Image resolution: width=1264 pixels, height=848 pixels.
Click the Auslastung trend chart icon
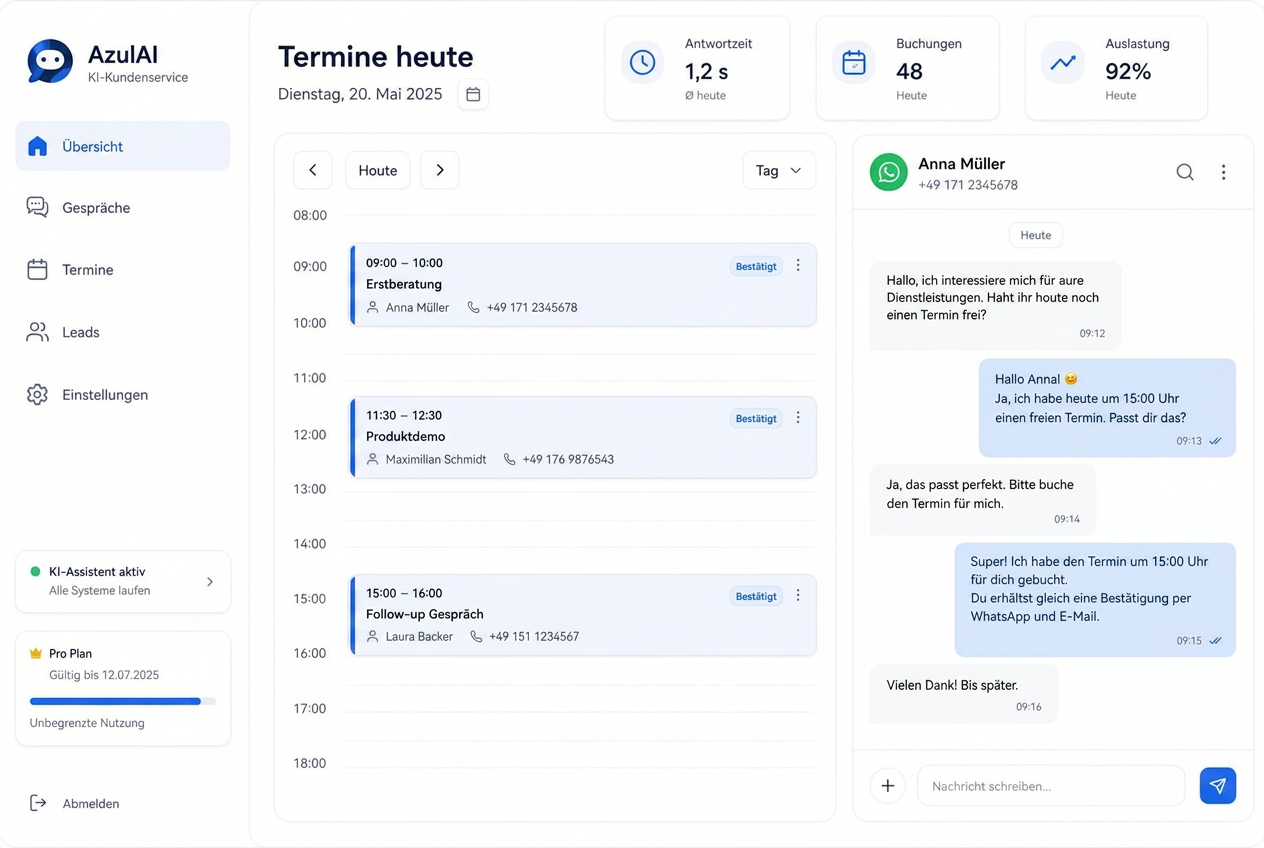tap(1063, 62)
